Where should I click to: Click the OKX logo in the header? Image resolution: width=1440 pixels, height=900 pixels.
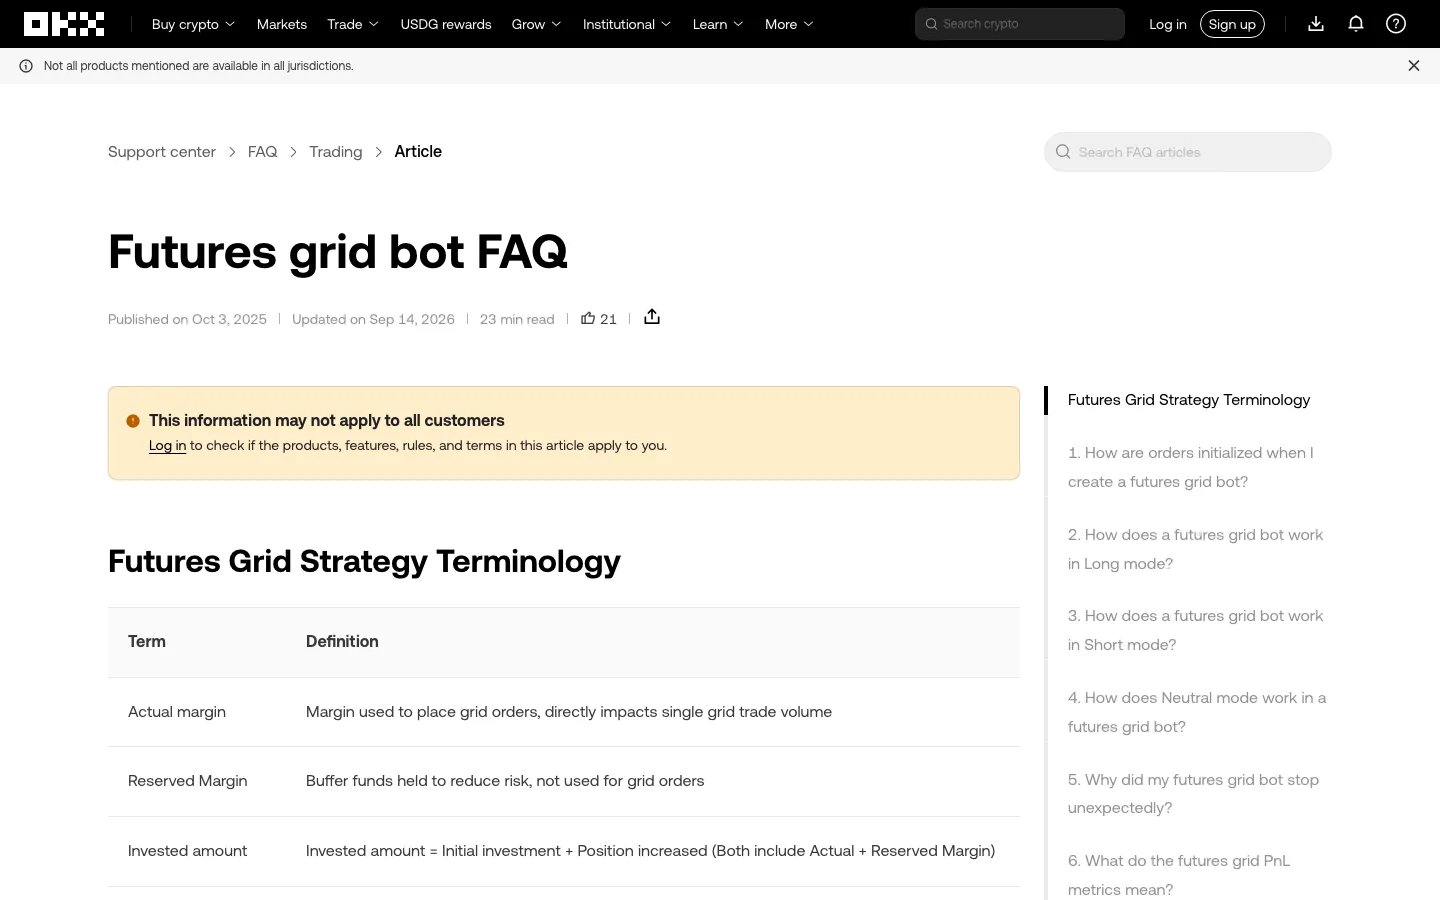coord(64,24)
